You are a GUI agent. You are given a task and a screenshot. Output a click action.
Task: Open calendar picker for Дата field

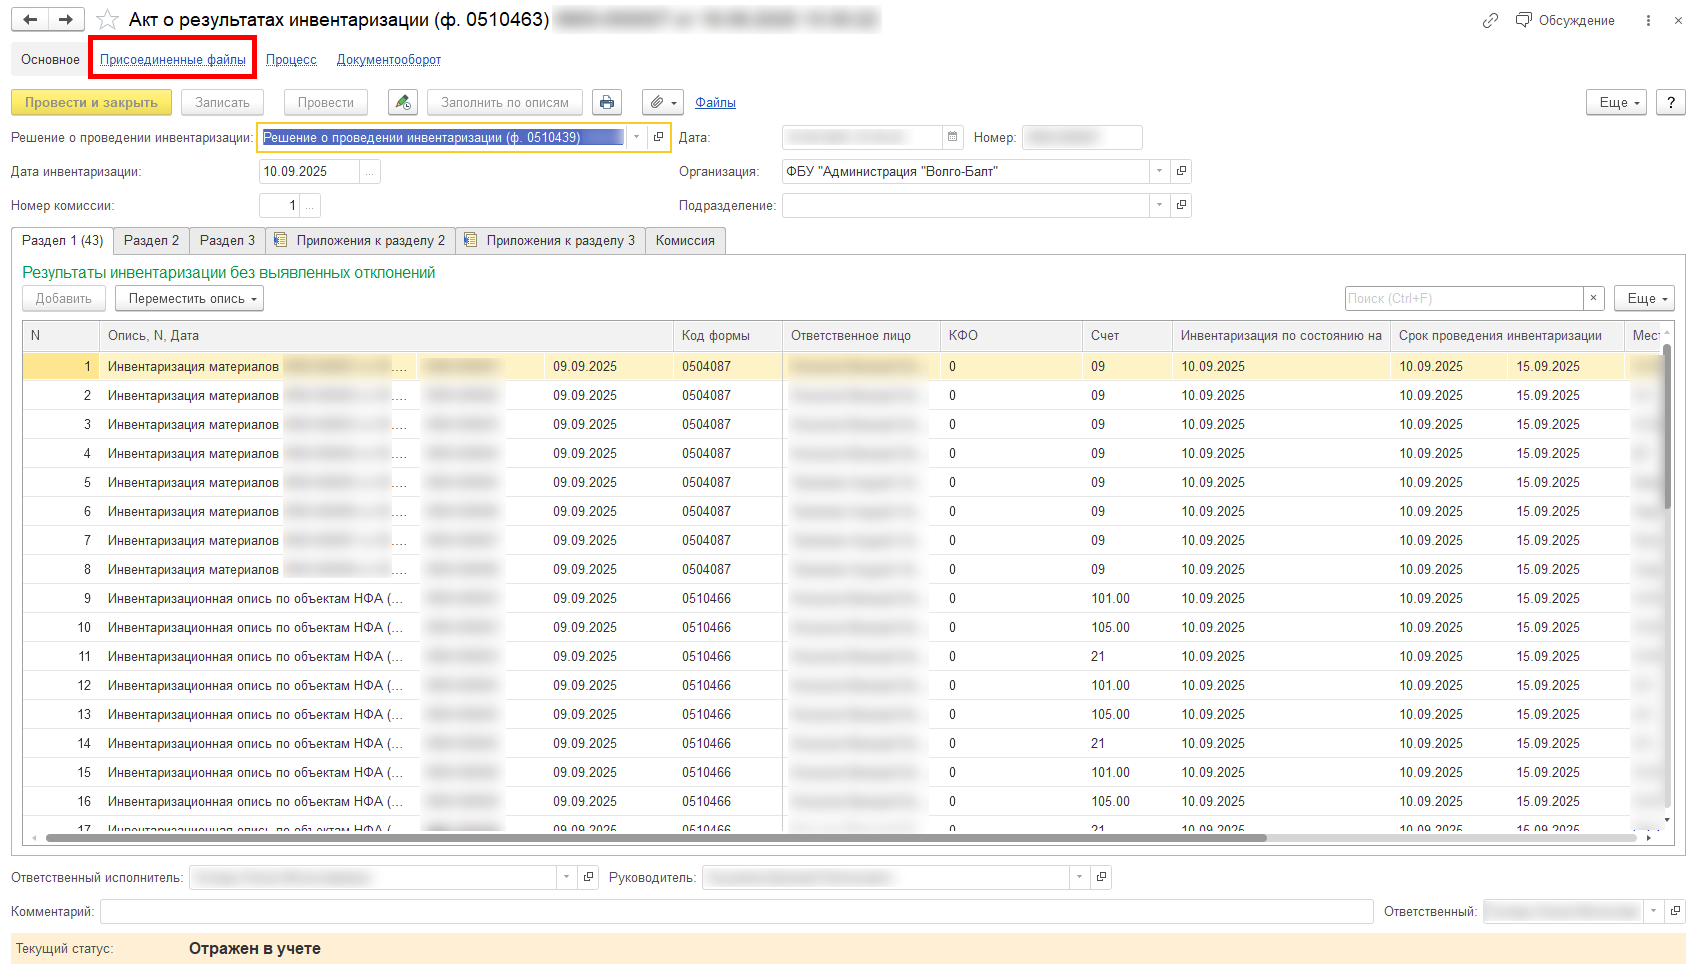(953, 137)
